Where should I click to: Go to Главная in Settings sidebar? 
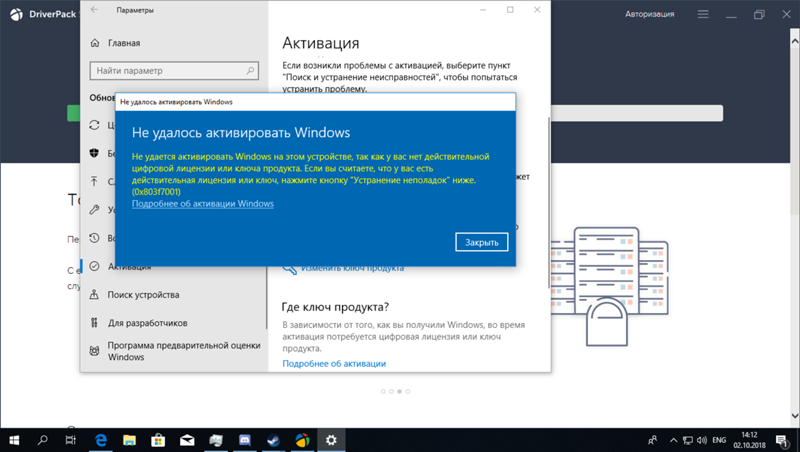[124, 43]
